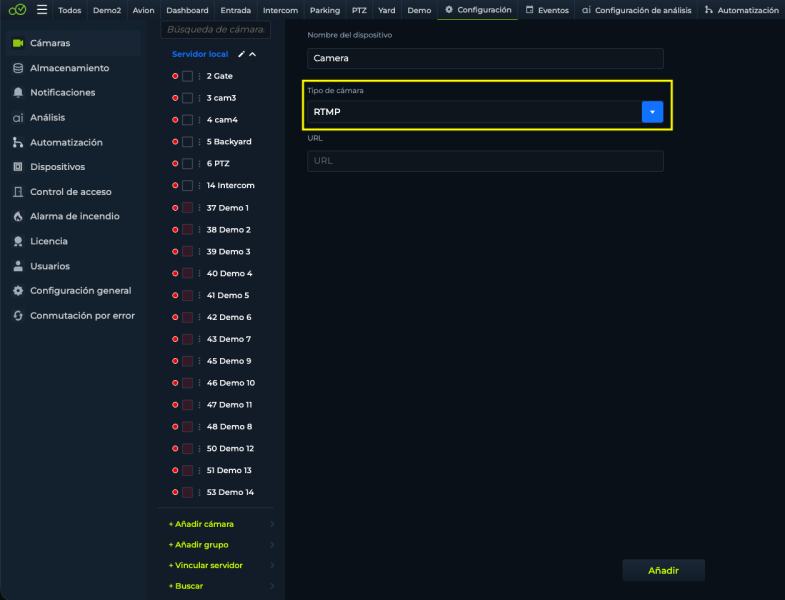Click the Configuración general gear icon

click(x=18, y=290)
